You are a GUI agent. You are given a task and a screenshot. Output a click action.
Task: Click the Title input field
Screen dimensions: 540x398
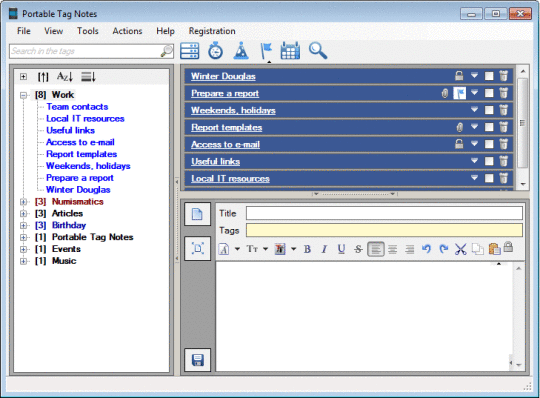pyautogui.click(x=384, y=213)
